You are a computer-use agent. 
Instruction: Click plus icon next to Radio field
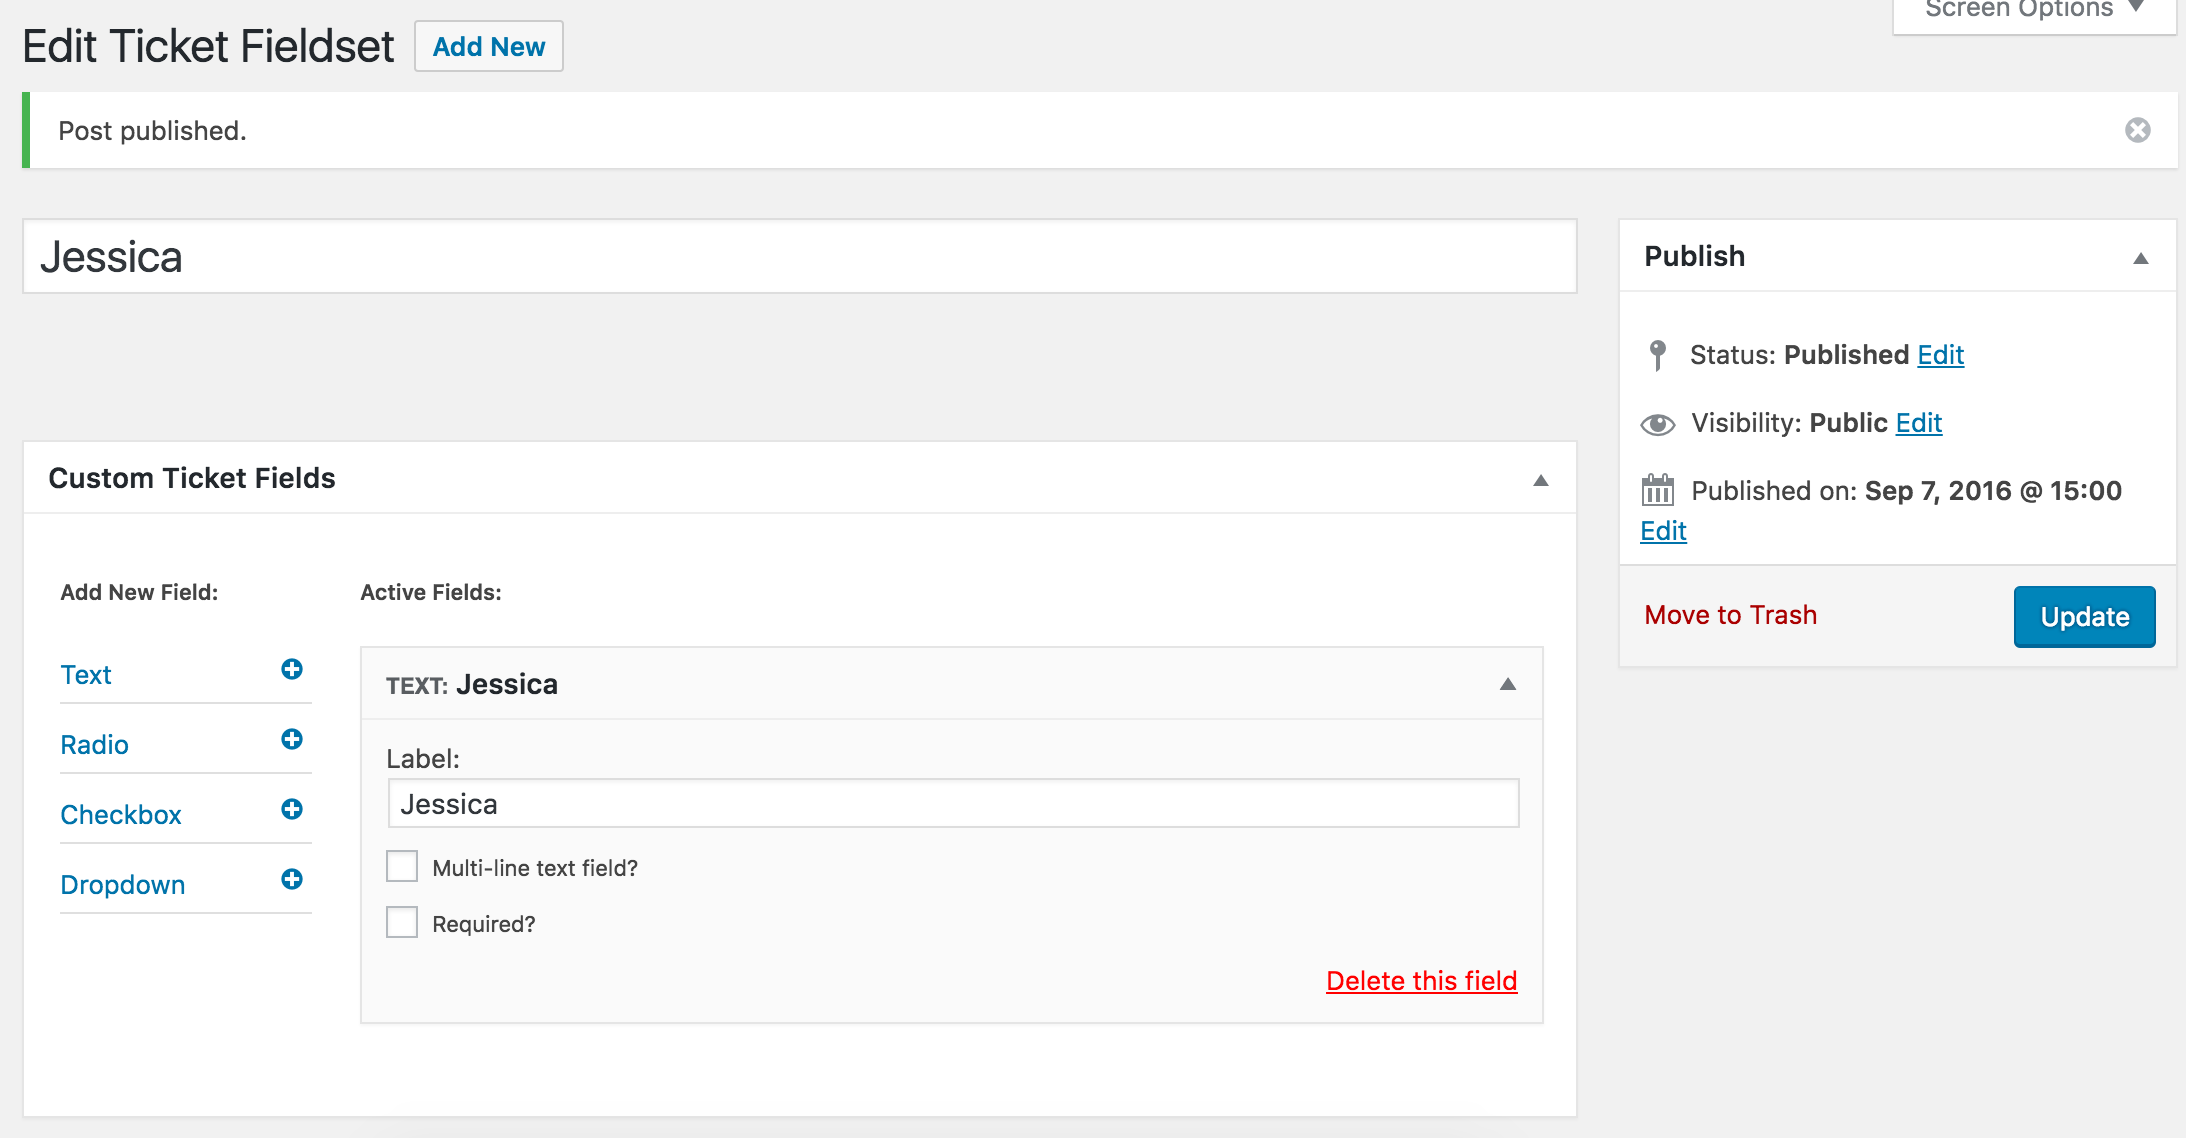tap(292, 739)
